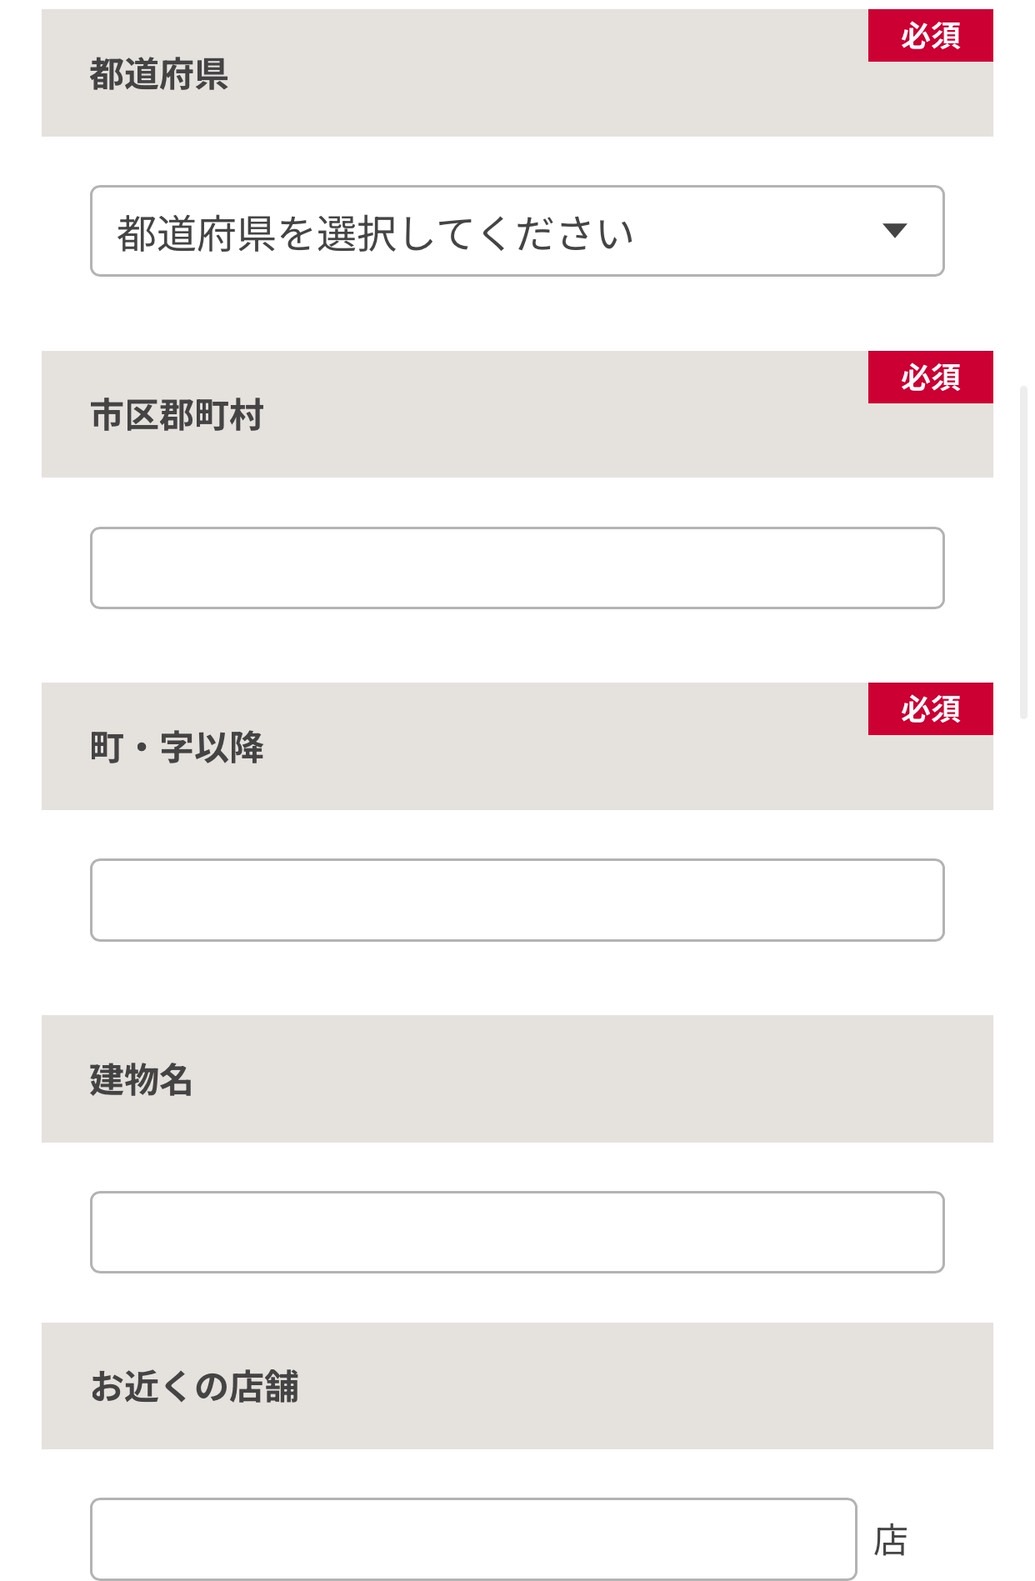Click the 必須 badge beside 市区郡町村
The height and width of the screenshot is (1581, 1035).
pos(929,378)
